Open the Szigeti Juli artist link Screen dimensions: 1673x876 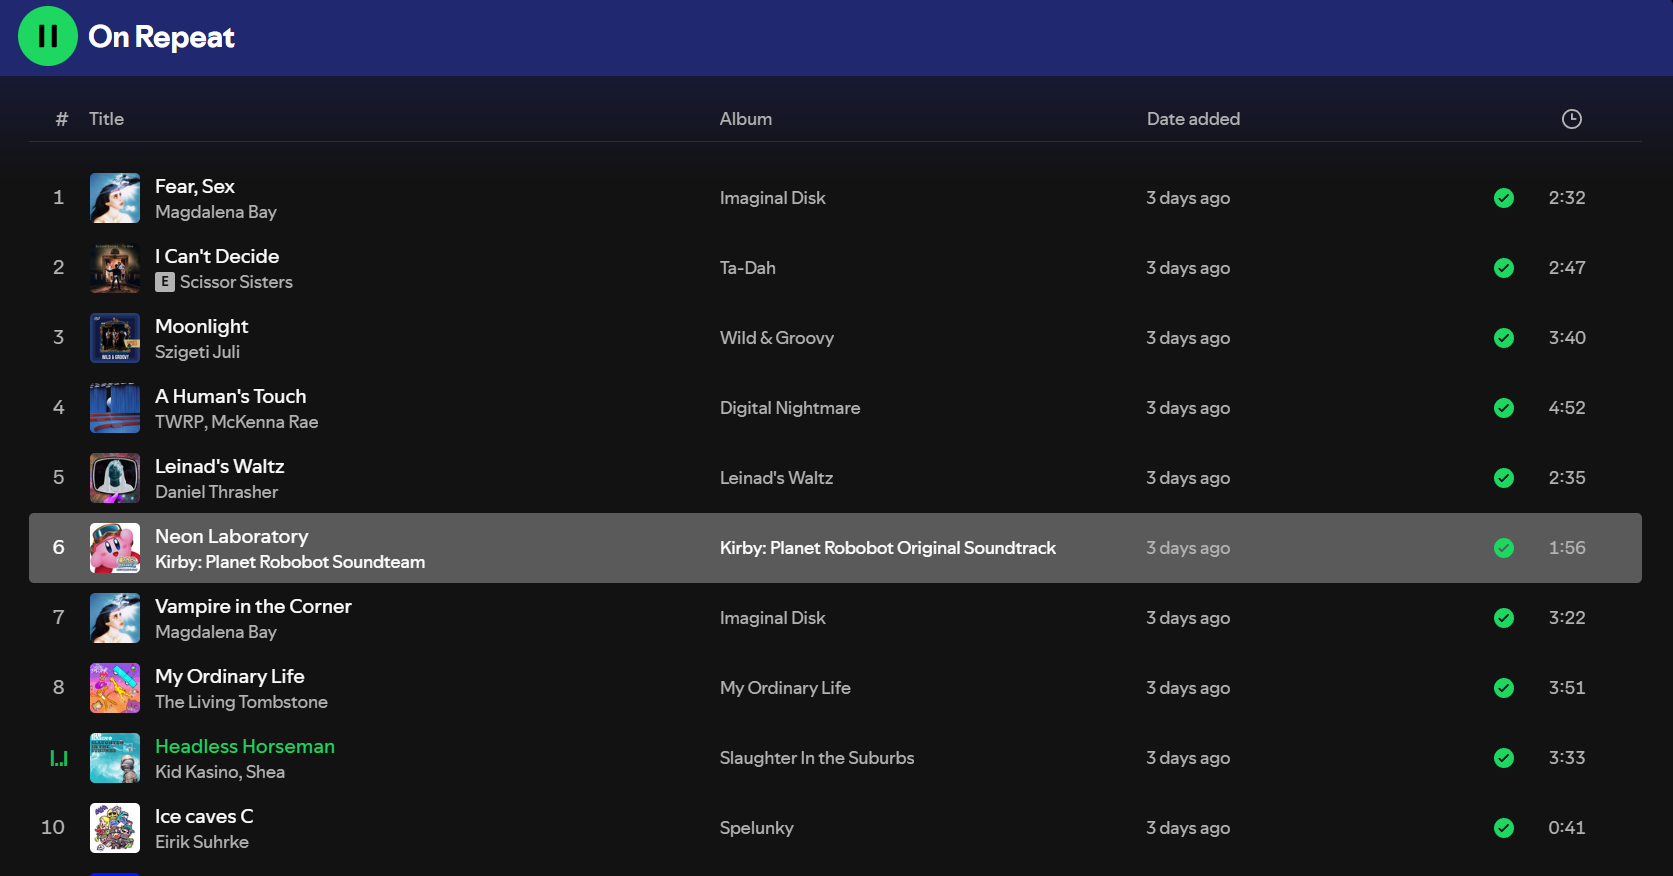pyautogui.click(x=197, y=352)
